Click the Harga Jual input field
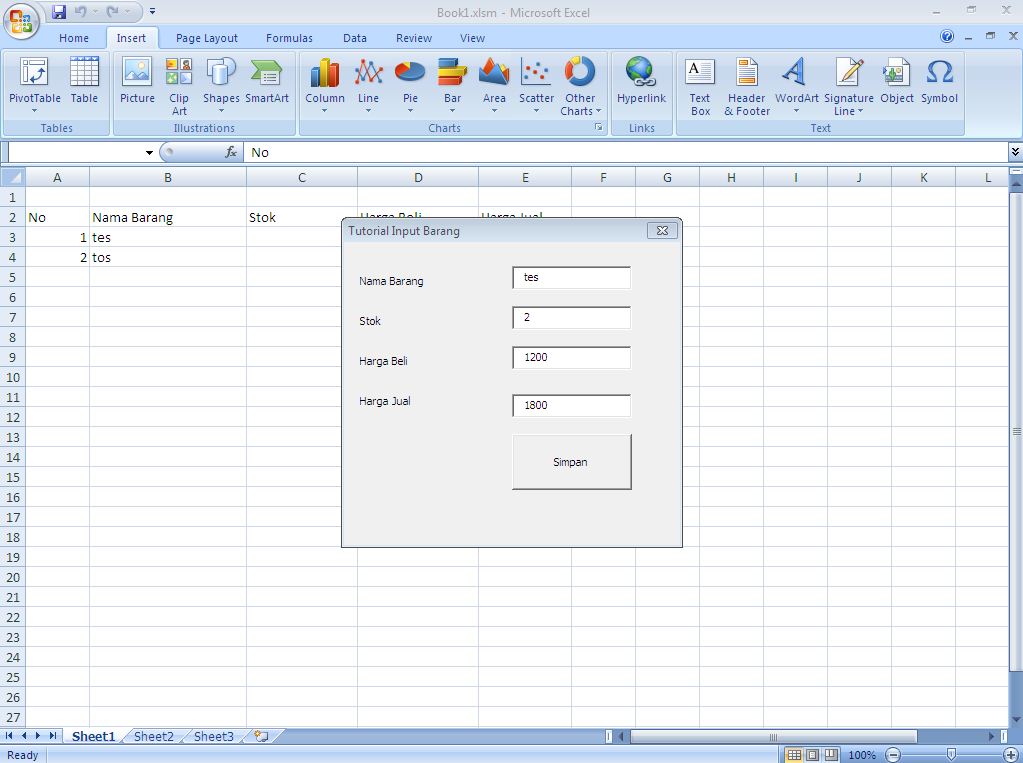 click(570, 405)
